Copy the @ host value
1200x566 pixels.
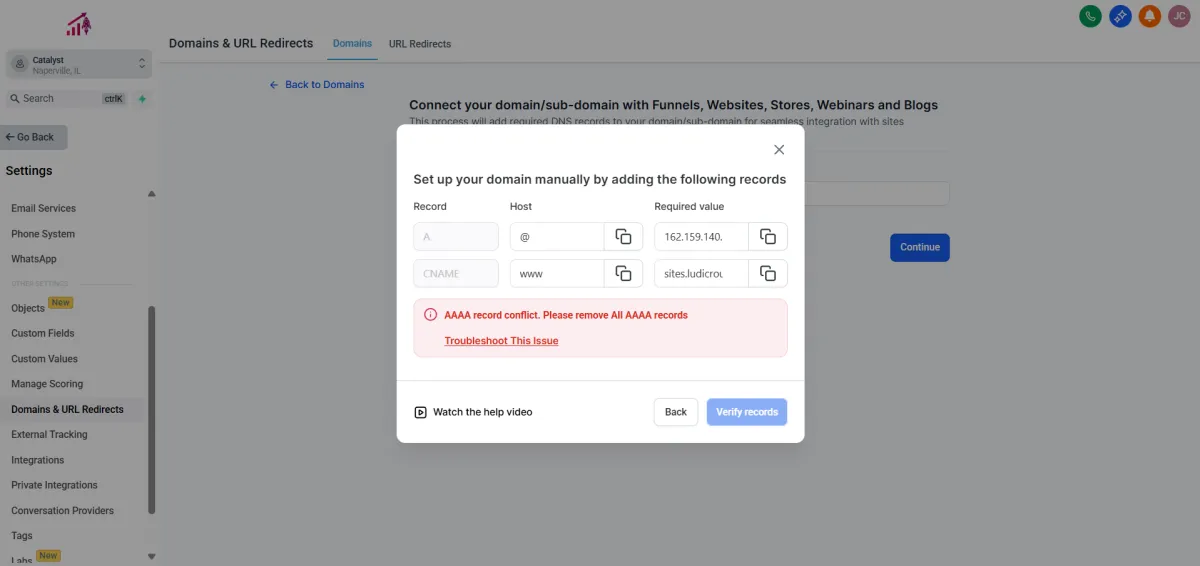point(623,237)
